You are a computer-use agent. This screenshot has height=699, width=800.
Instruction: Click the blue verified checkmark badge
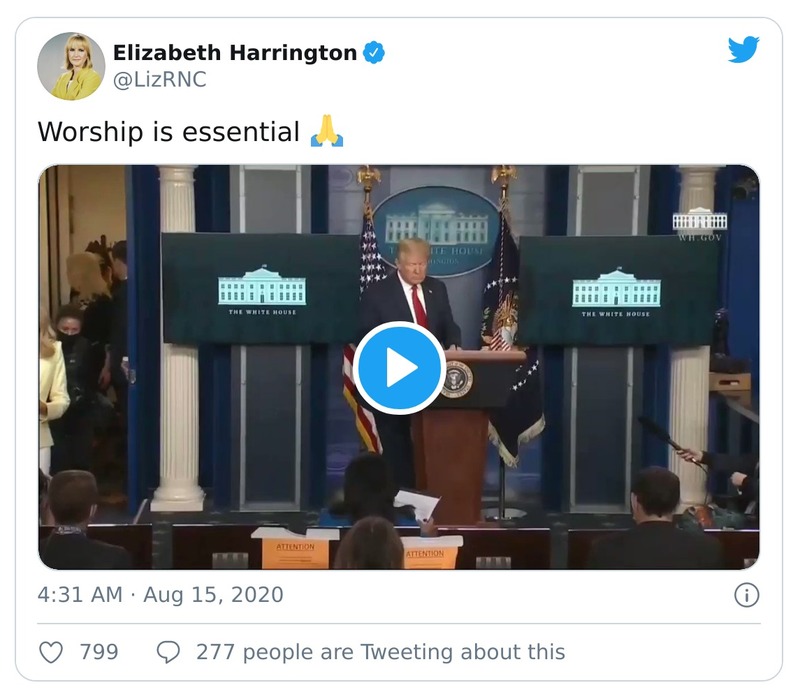(374, 53)
